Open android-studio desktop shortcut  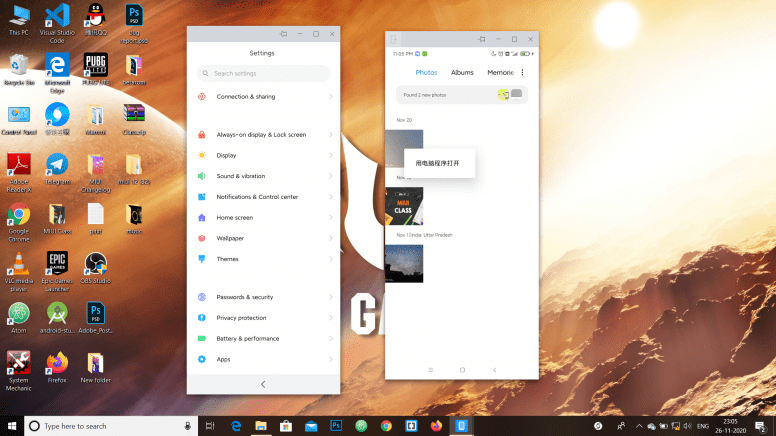[57, 317]
